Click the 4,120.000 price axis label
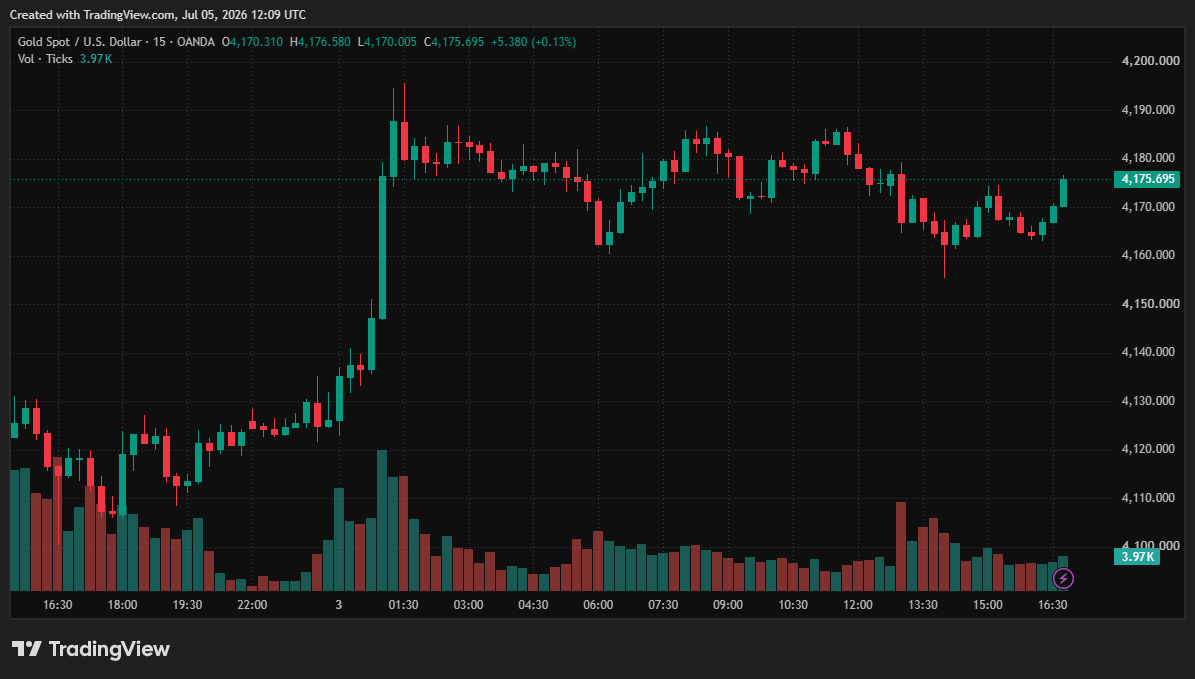Image resolution: width=1195 pixels, height=679 pixels. 1148,449
